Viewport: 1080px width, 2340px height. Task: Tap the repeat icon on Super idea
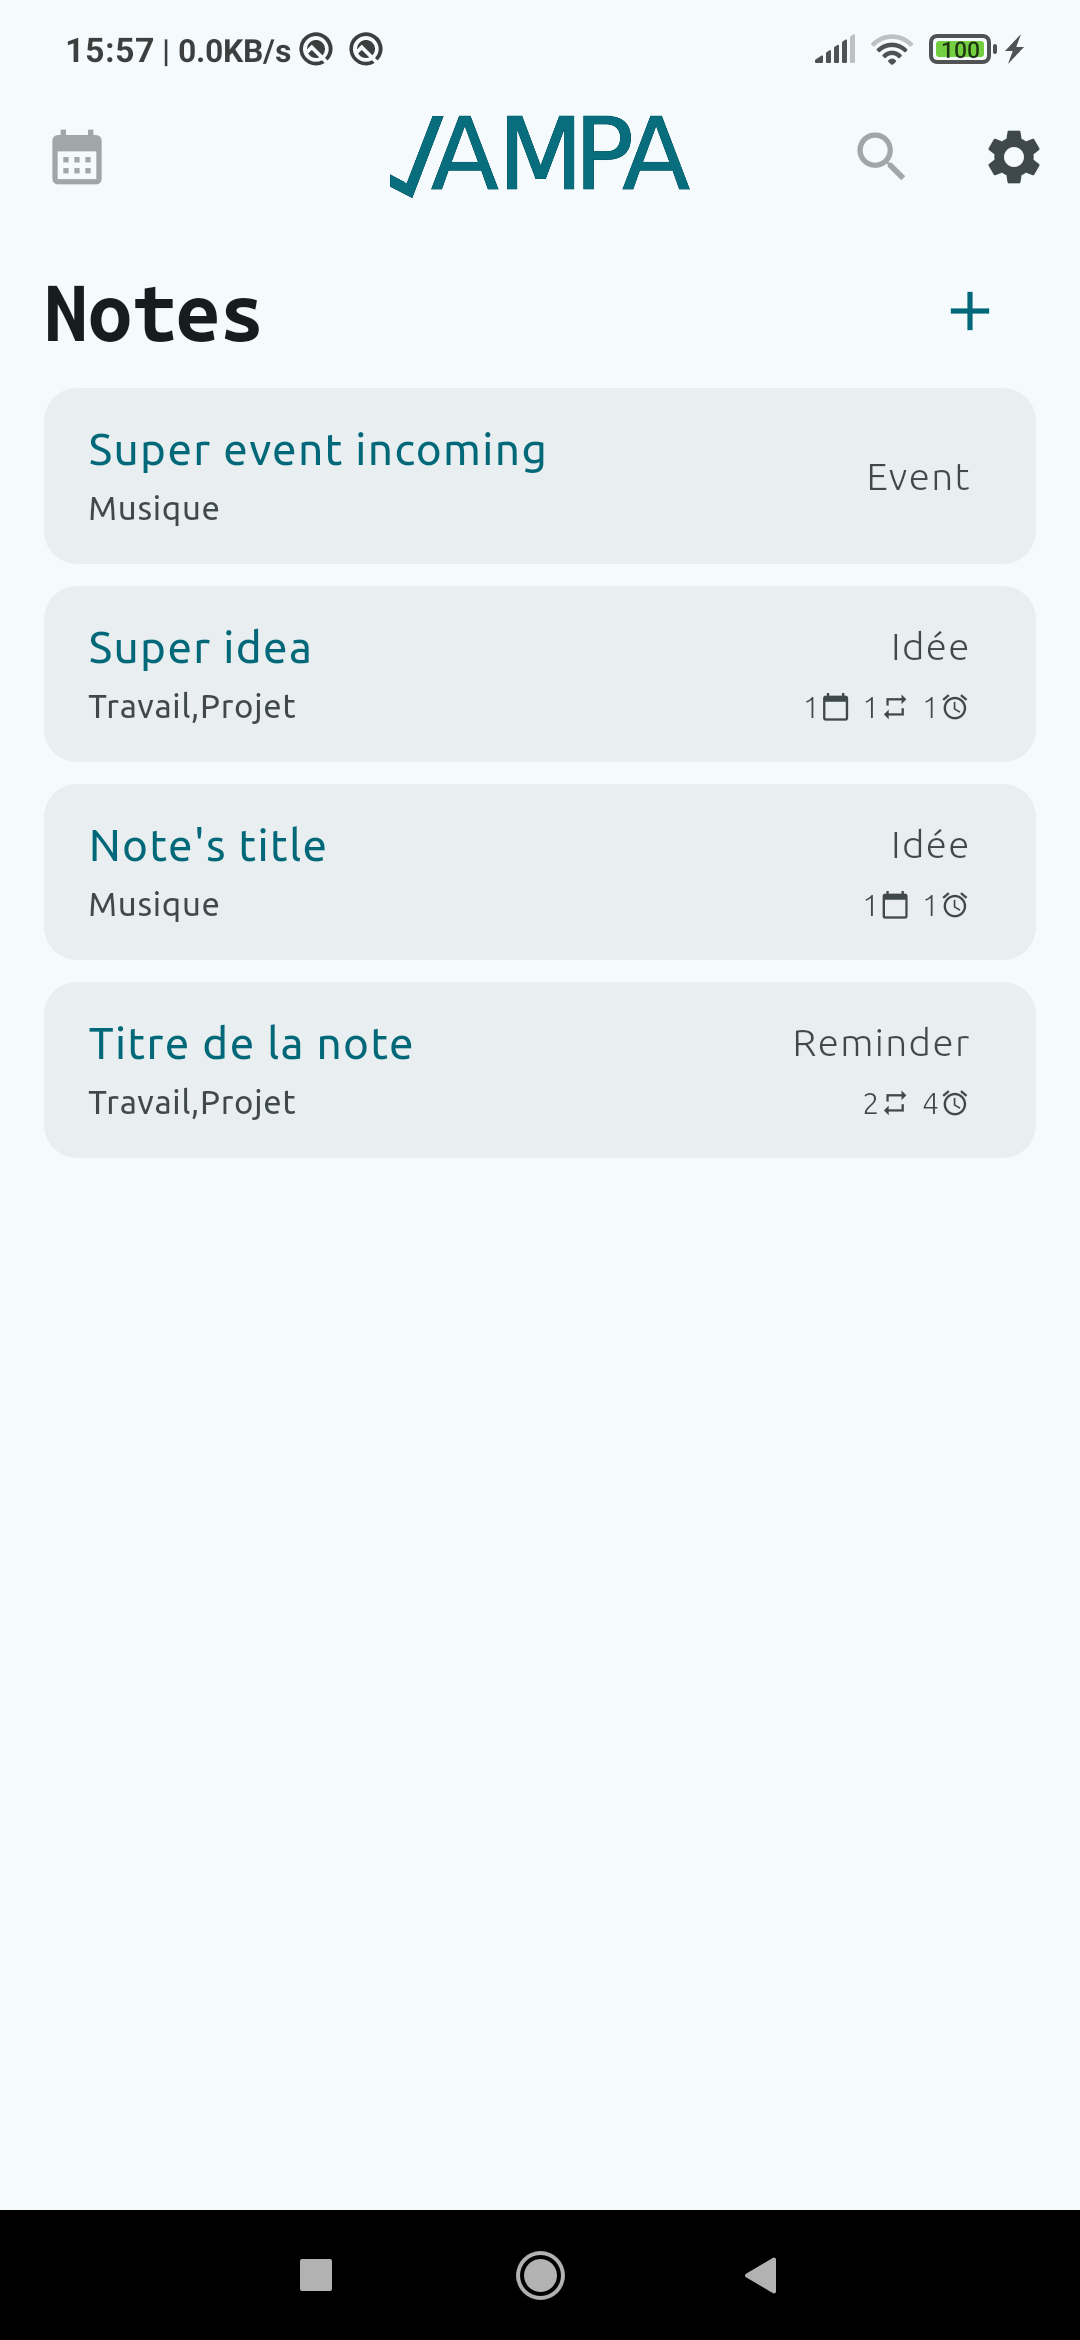click(895, 708)
